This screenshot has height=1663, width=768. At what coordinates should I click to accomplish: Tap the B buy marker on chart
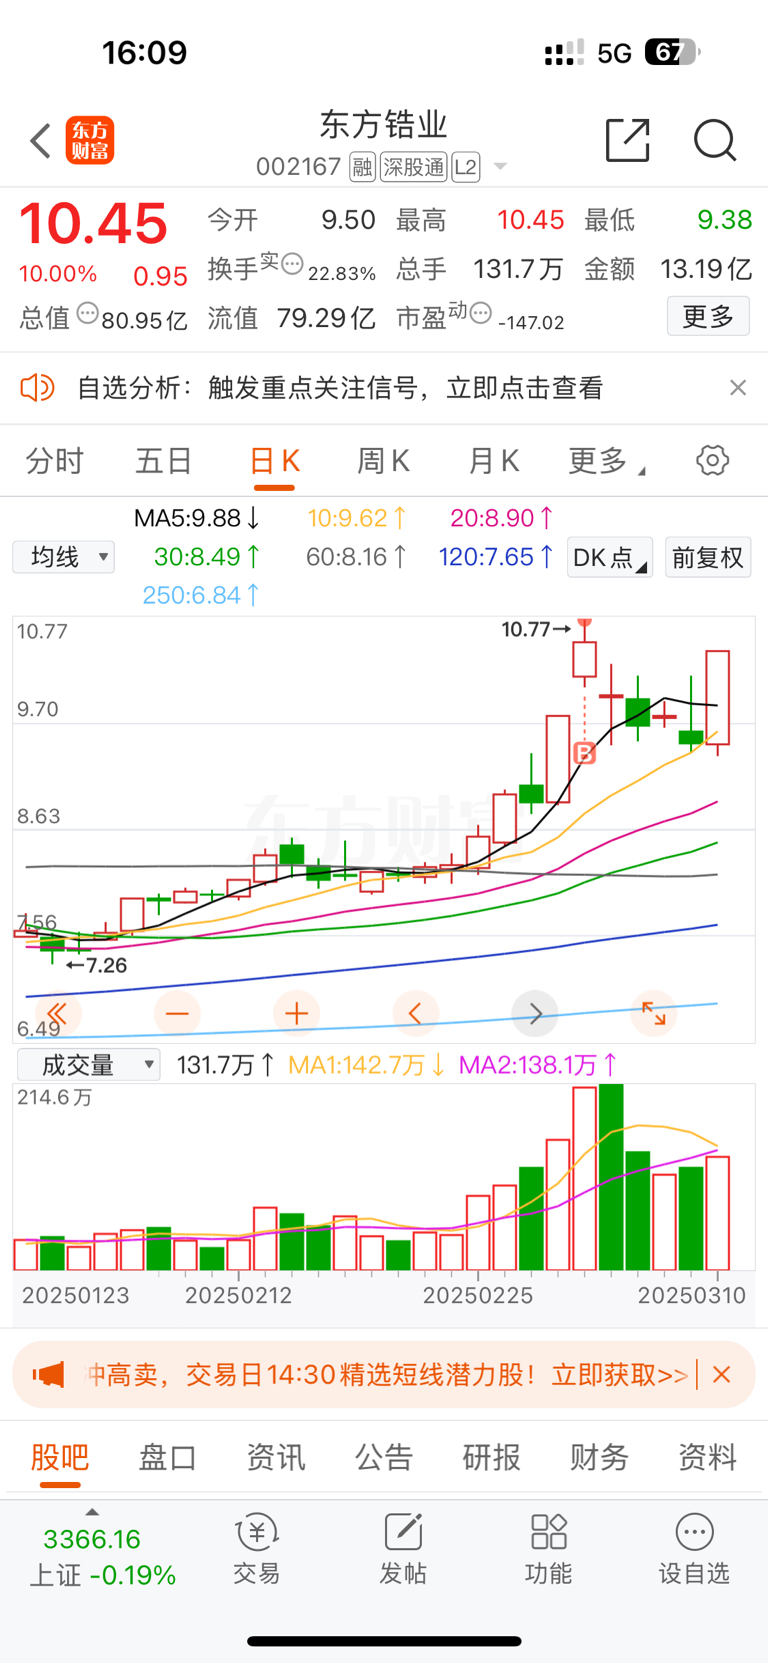tap(585, 753)
